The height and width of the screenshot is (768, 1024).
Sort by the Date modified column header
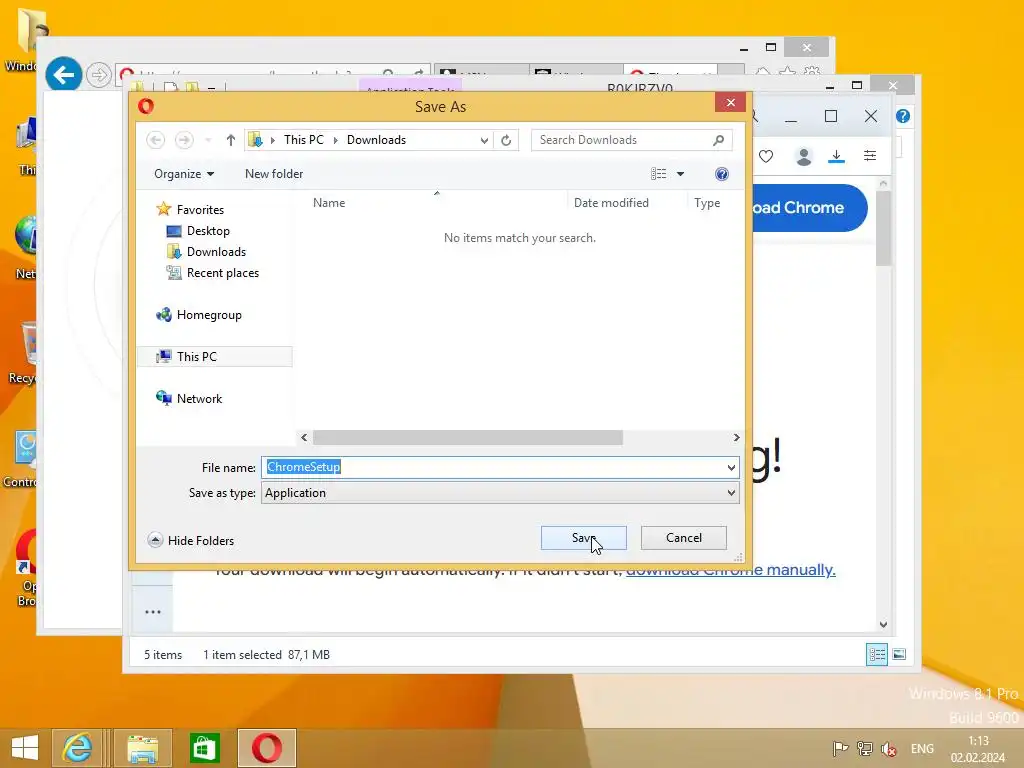[611, 202]
